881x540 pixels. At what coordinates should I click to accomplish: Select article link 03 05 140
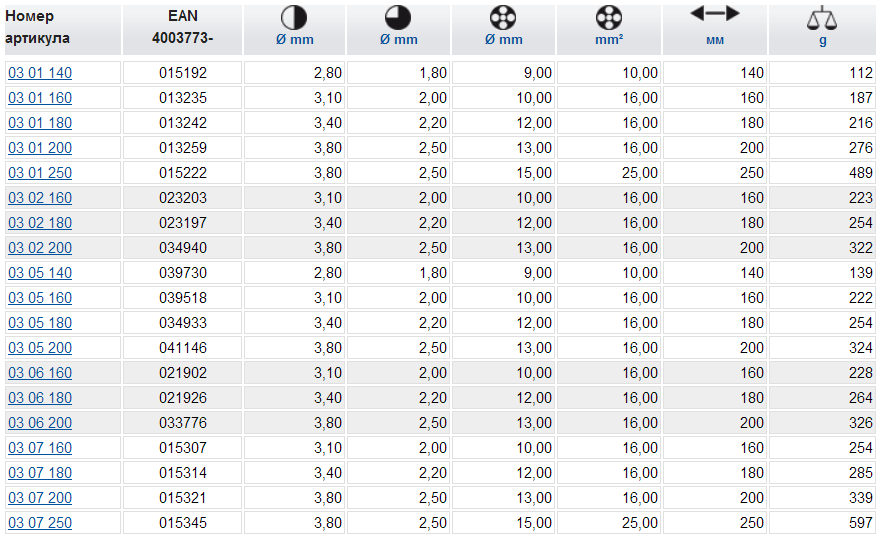(40, 273)
